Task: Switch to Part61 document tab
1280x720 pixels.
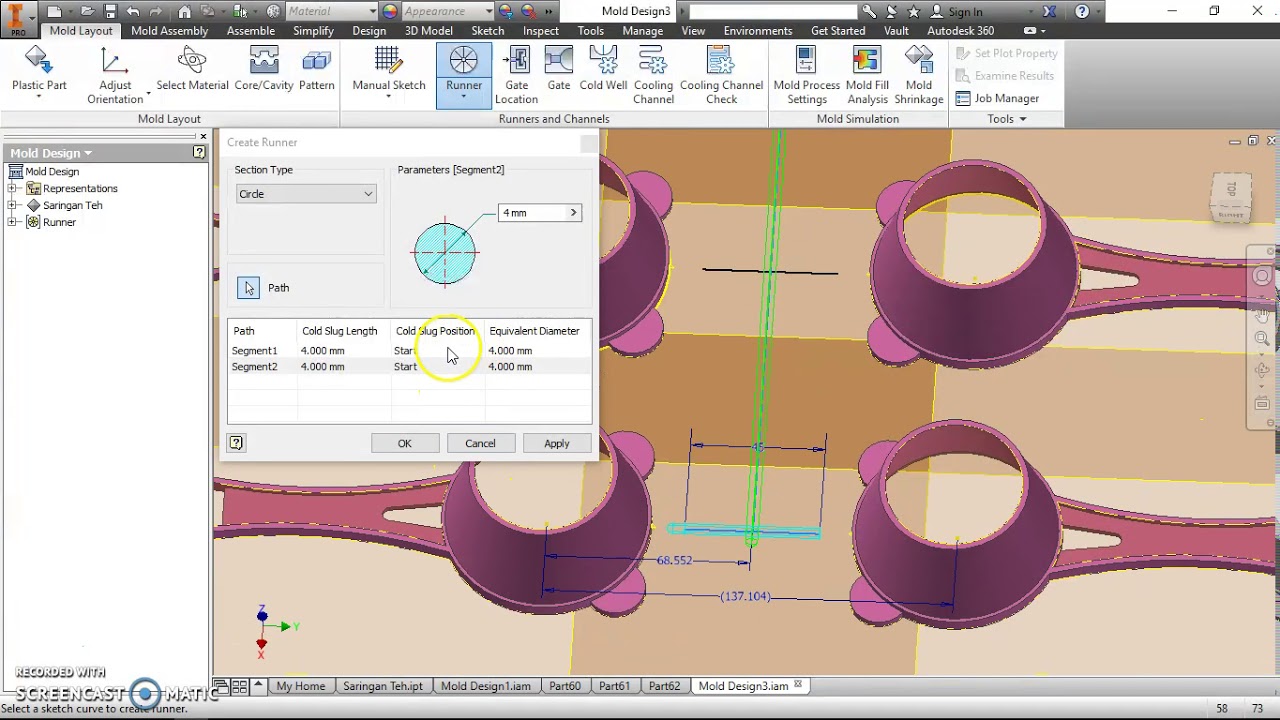Action: coord(614,686)
